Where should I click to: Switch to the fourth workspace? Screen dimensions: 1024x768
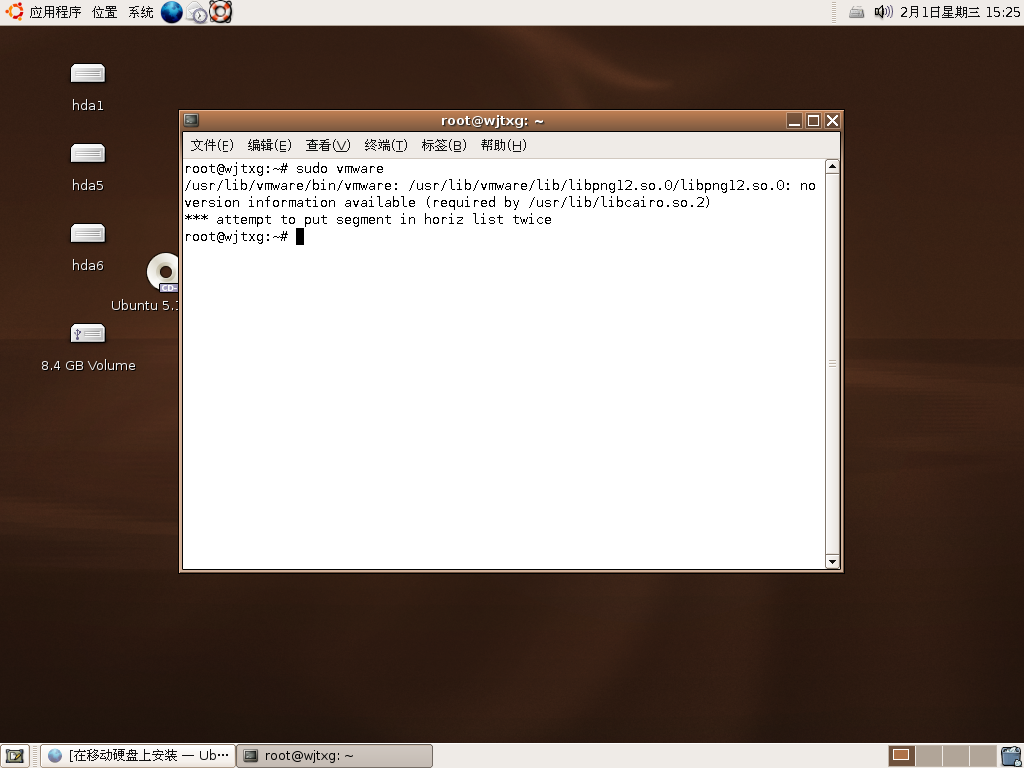tap(983, 756)
